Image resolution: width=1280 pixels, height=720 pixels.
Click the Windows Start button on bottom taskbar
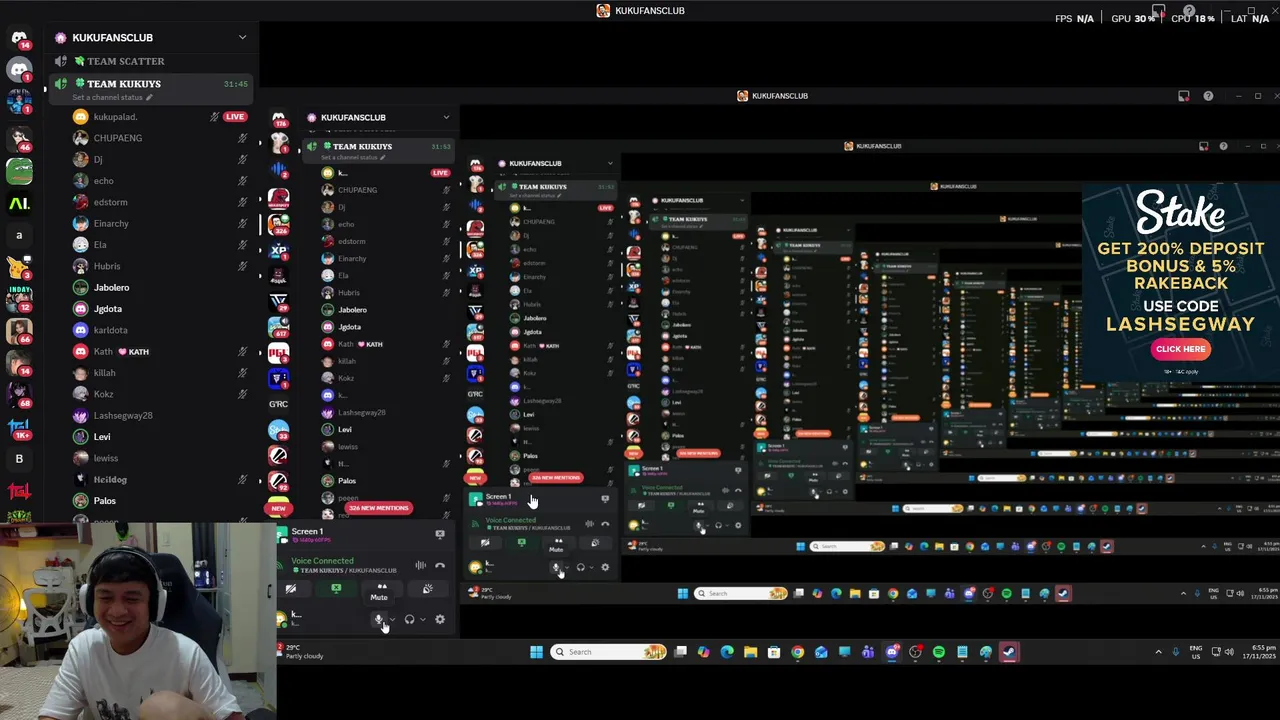(x=536, y=652)
